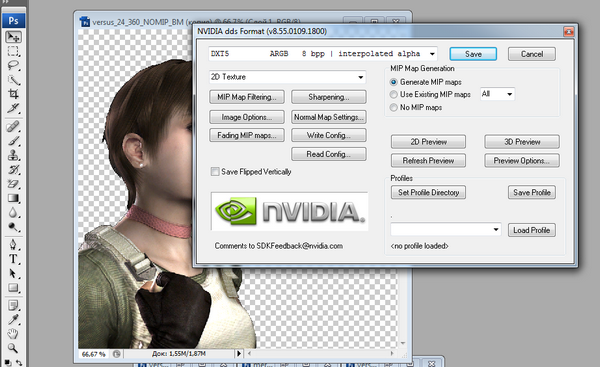The height and width of the screenshot is (367, 600).
Task: Select the Dodge tool
Action: click(13, 227)
